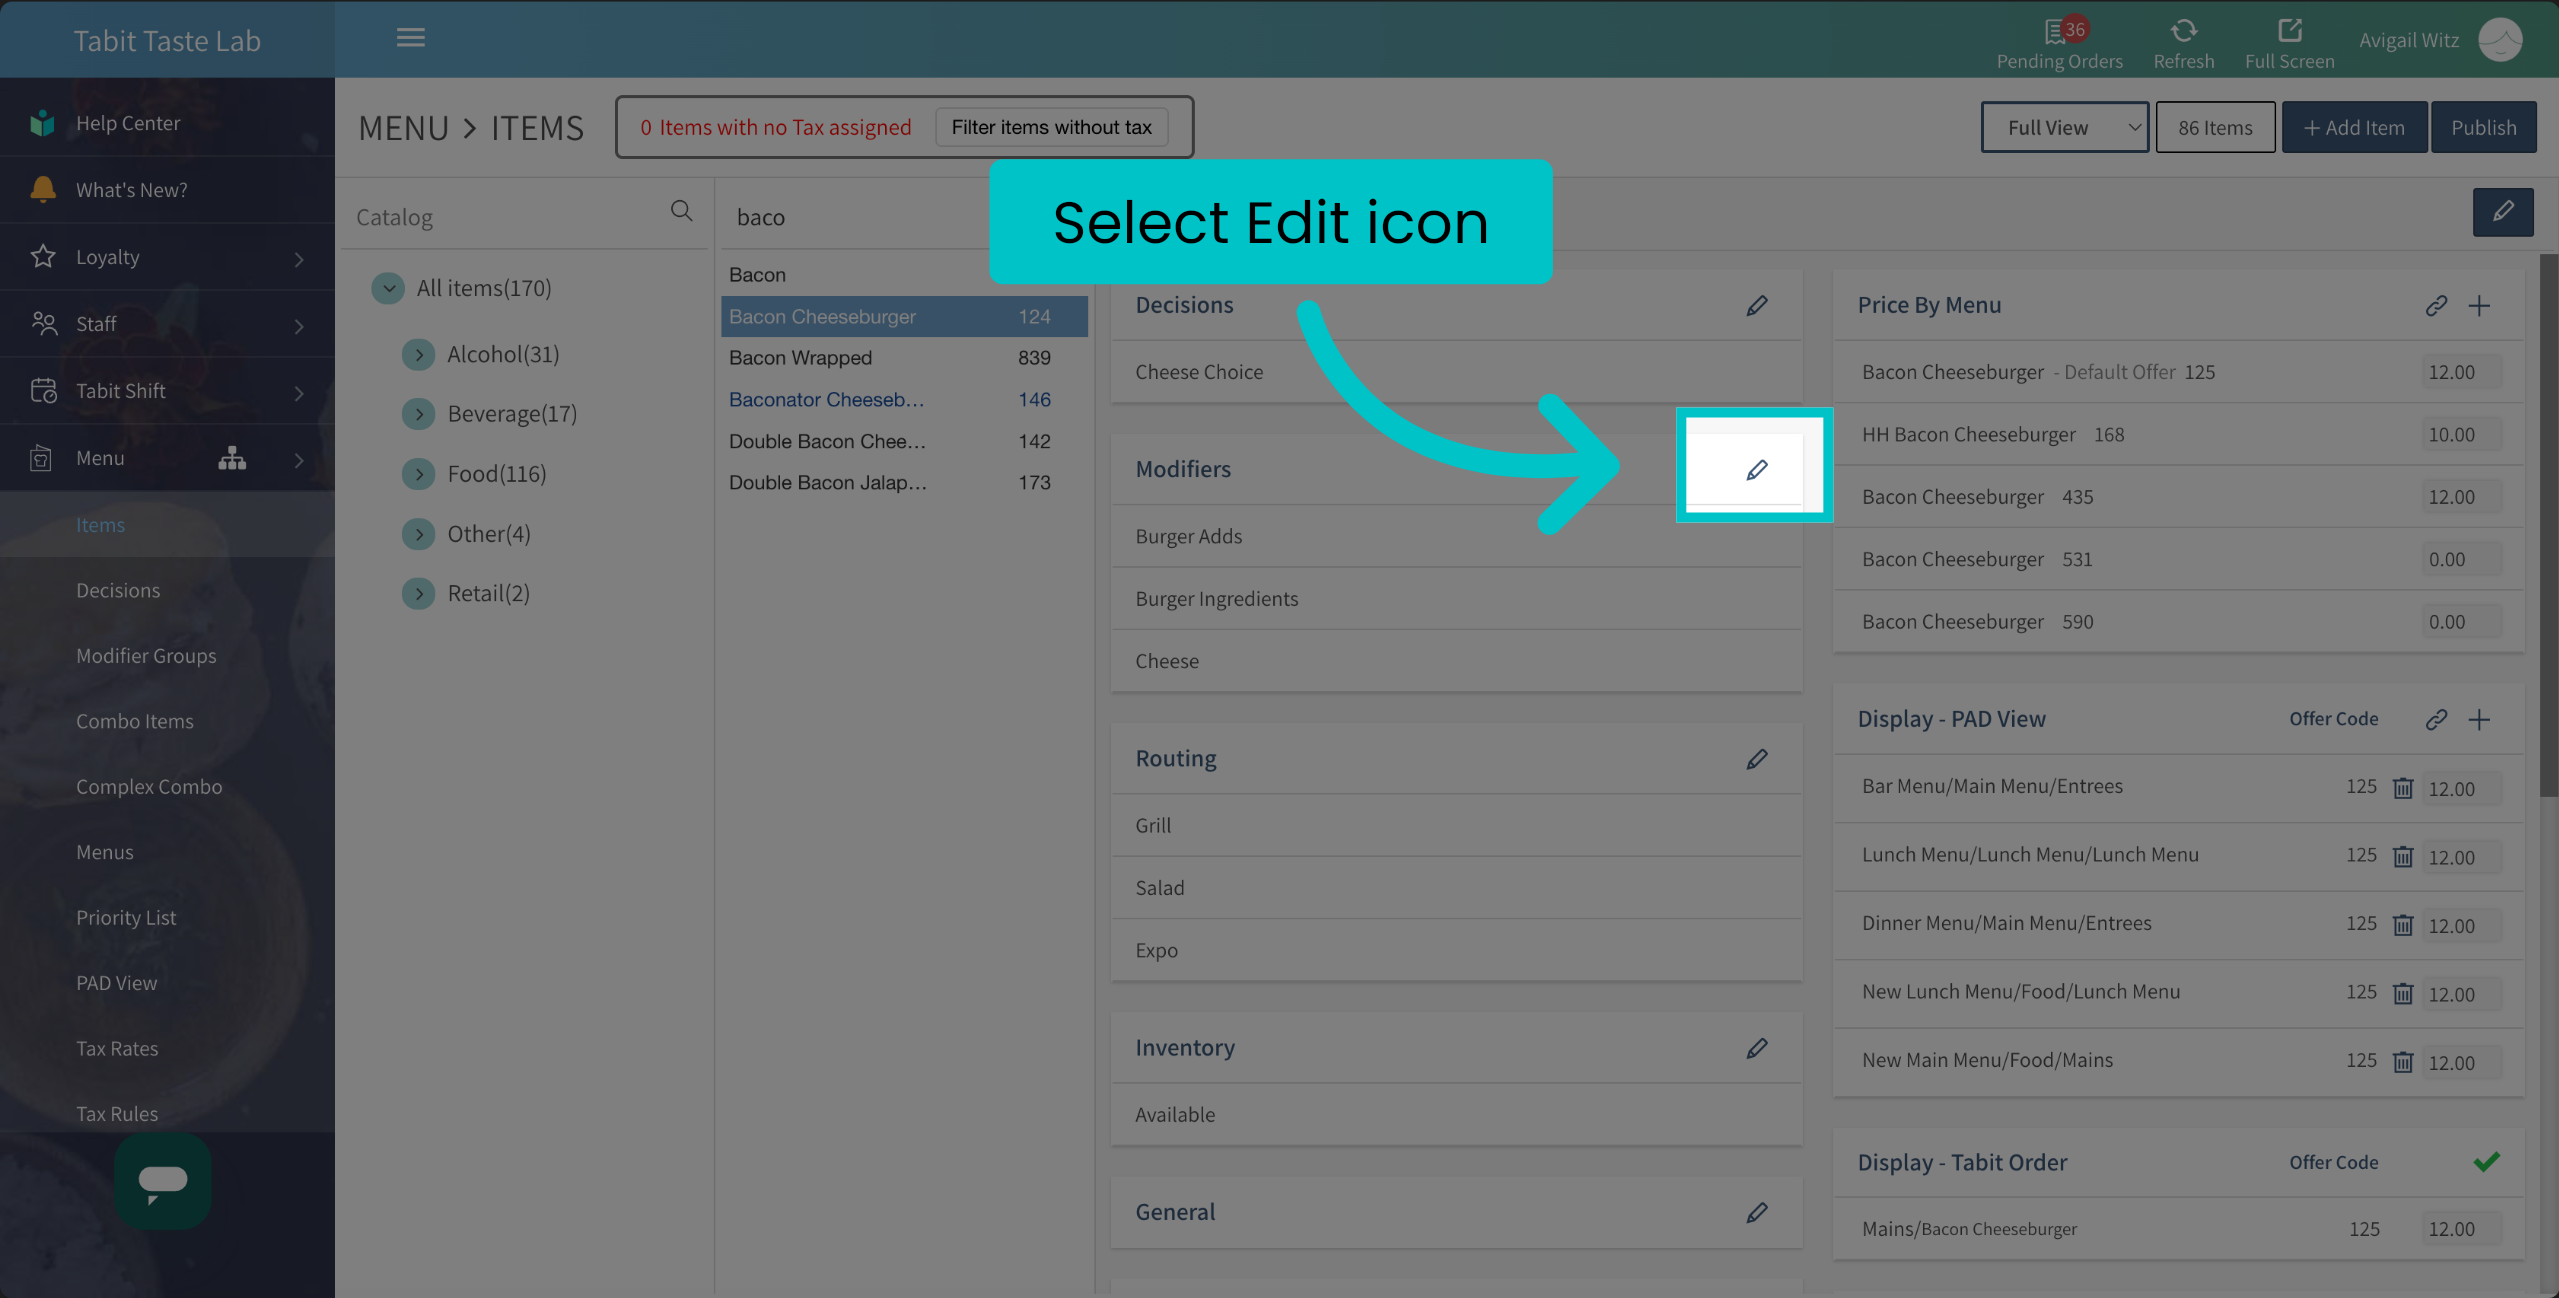Delete Bar Menu/Main Menu/Entrees row
This screenshot has width=2559, height=1298.
pos(2402,788)
